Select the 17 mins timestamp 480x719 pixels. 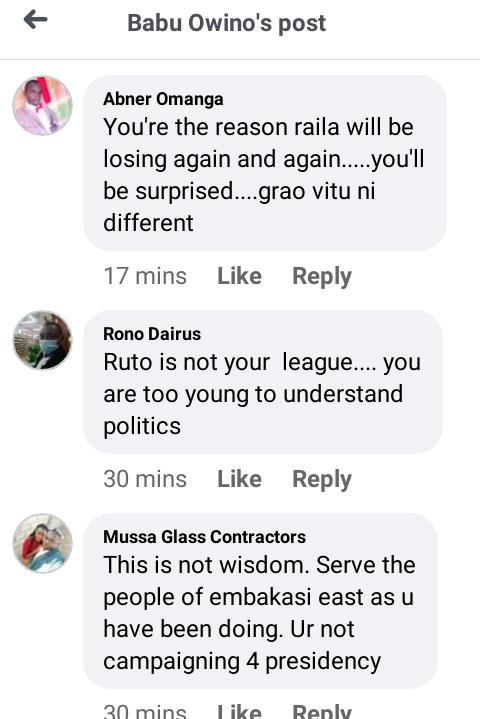(145, 276)
